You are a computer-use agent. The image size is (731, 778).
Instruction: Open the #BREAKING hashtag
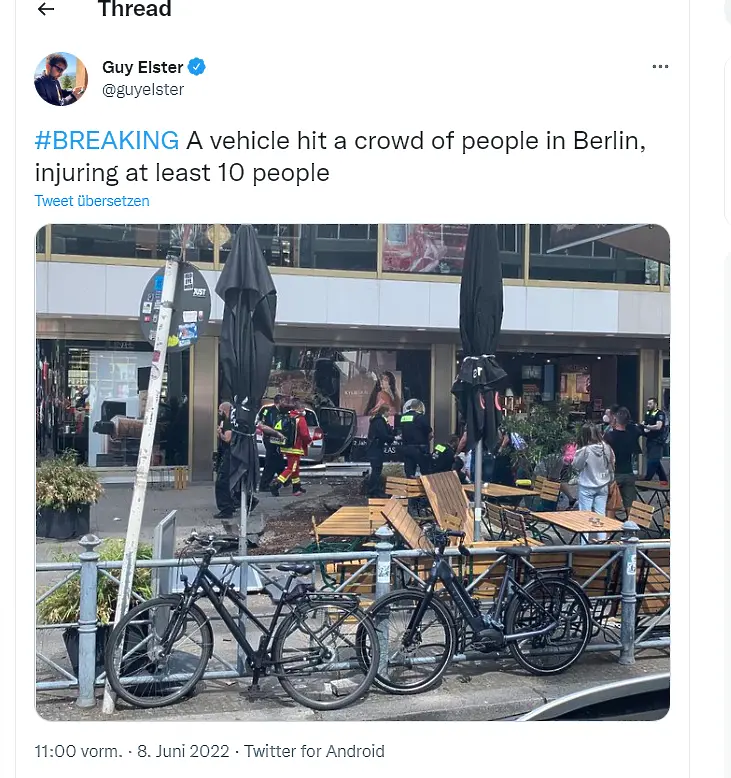[x=107, y=140]
